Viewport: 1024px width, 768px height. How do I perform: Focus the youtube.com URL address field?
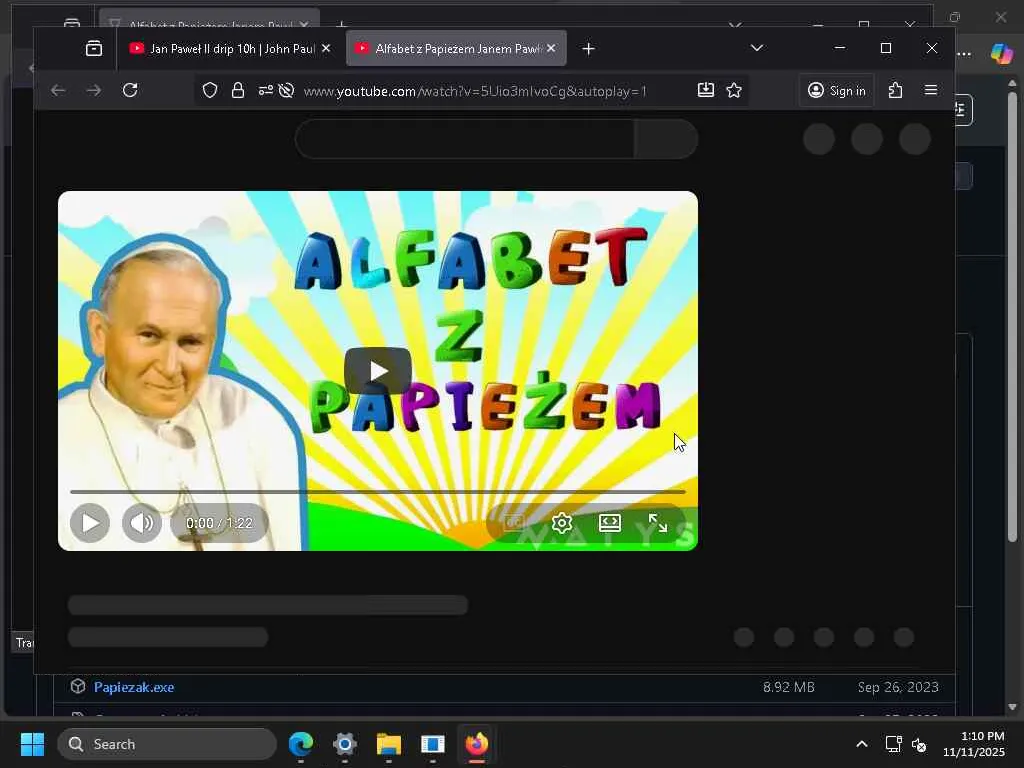475,91
